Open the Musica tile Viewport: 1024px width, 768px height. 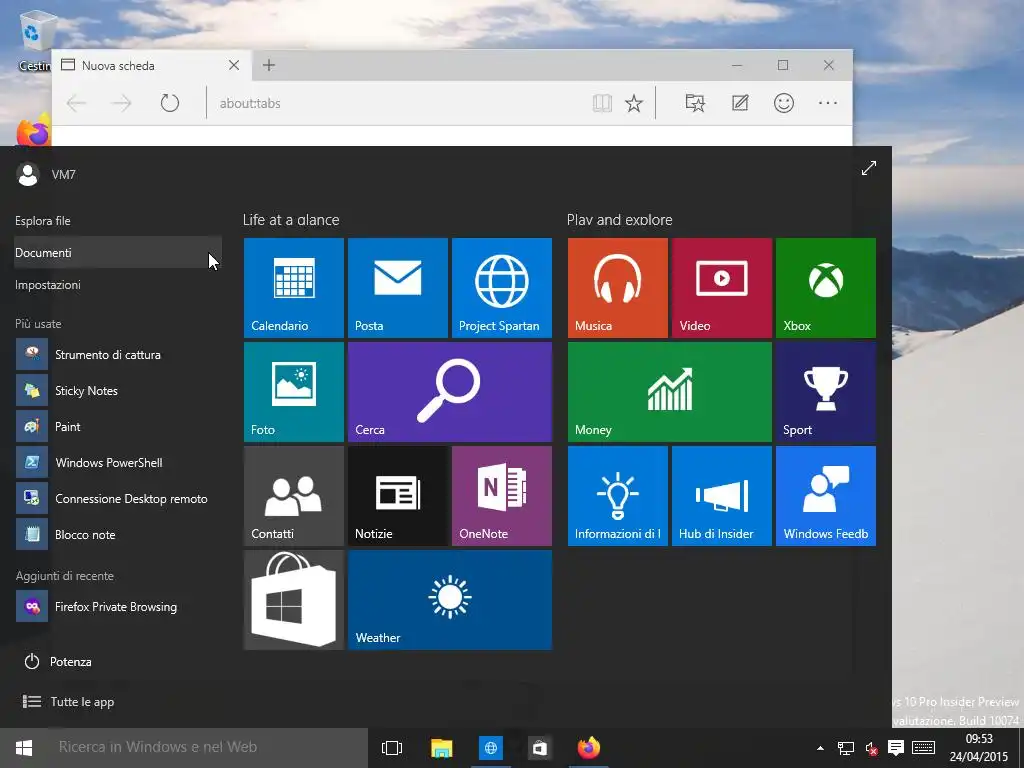618,288
